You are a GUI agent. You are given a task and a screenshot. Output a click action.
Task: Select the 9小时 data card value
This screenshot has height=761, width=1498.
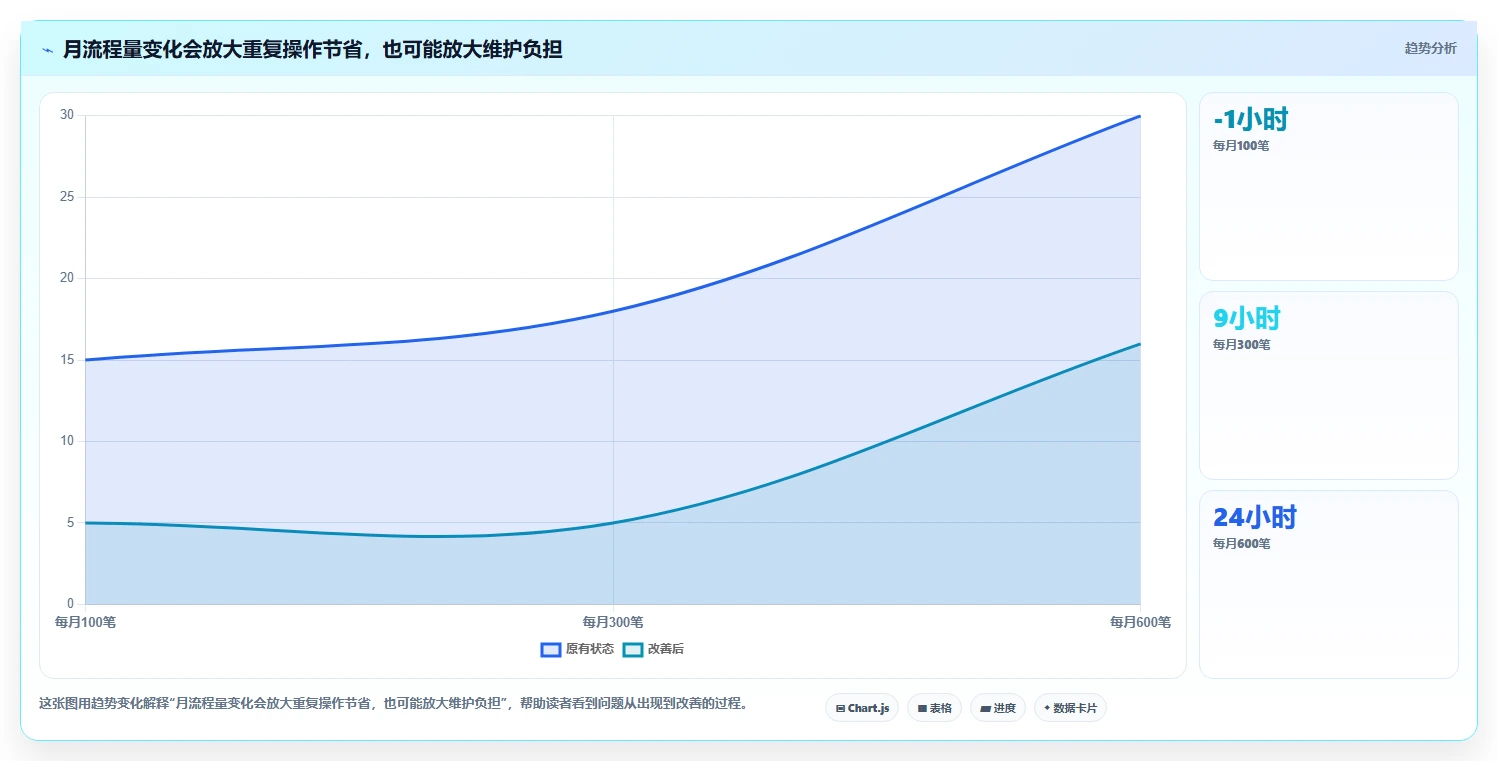coord(1246,319)
